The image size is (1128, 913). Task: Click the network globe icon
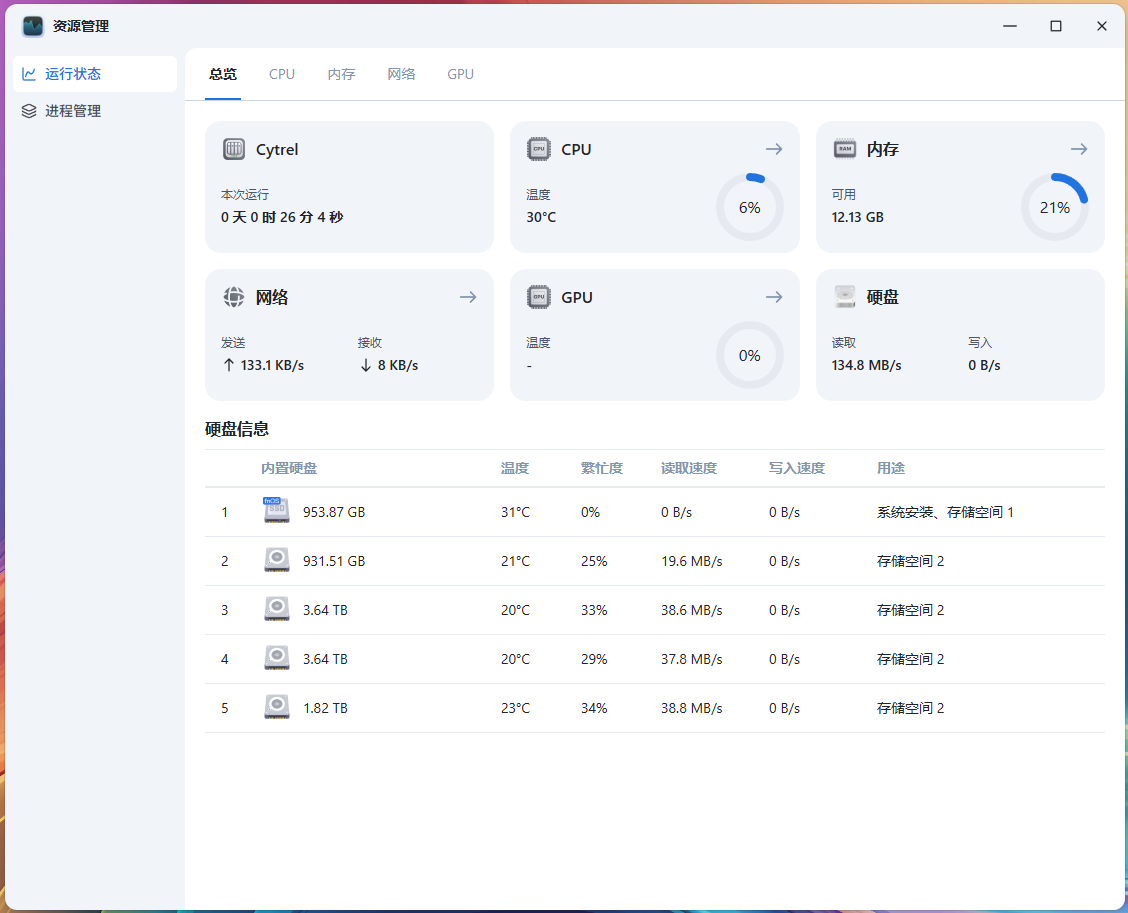coord(234,297)
